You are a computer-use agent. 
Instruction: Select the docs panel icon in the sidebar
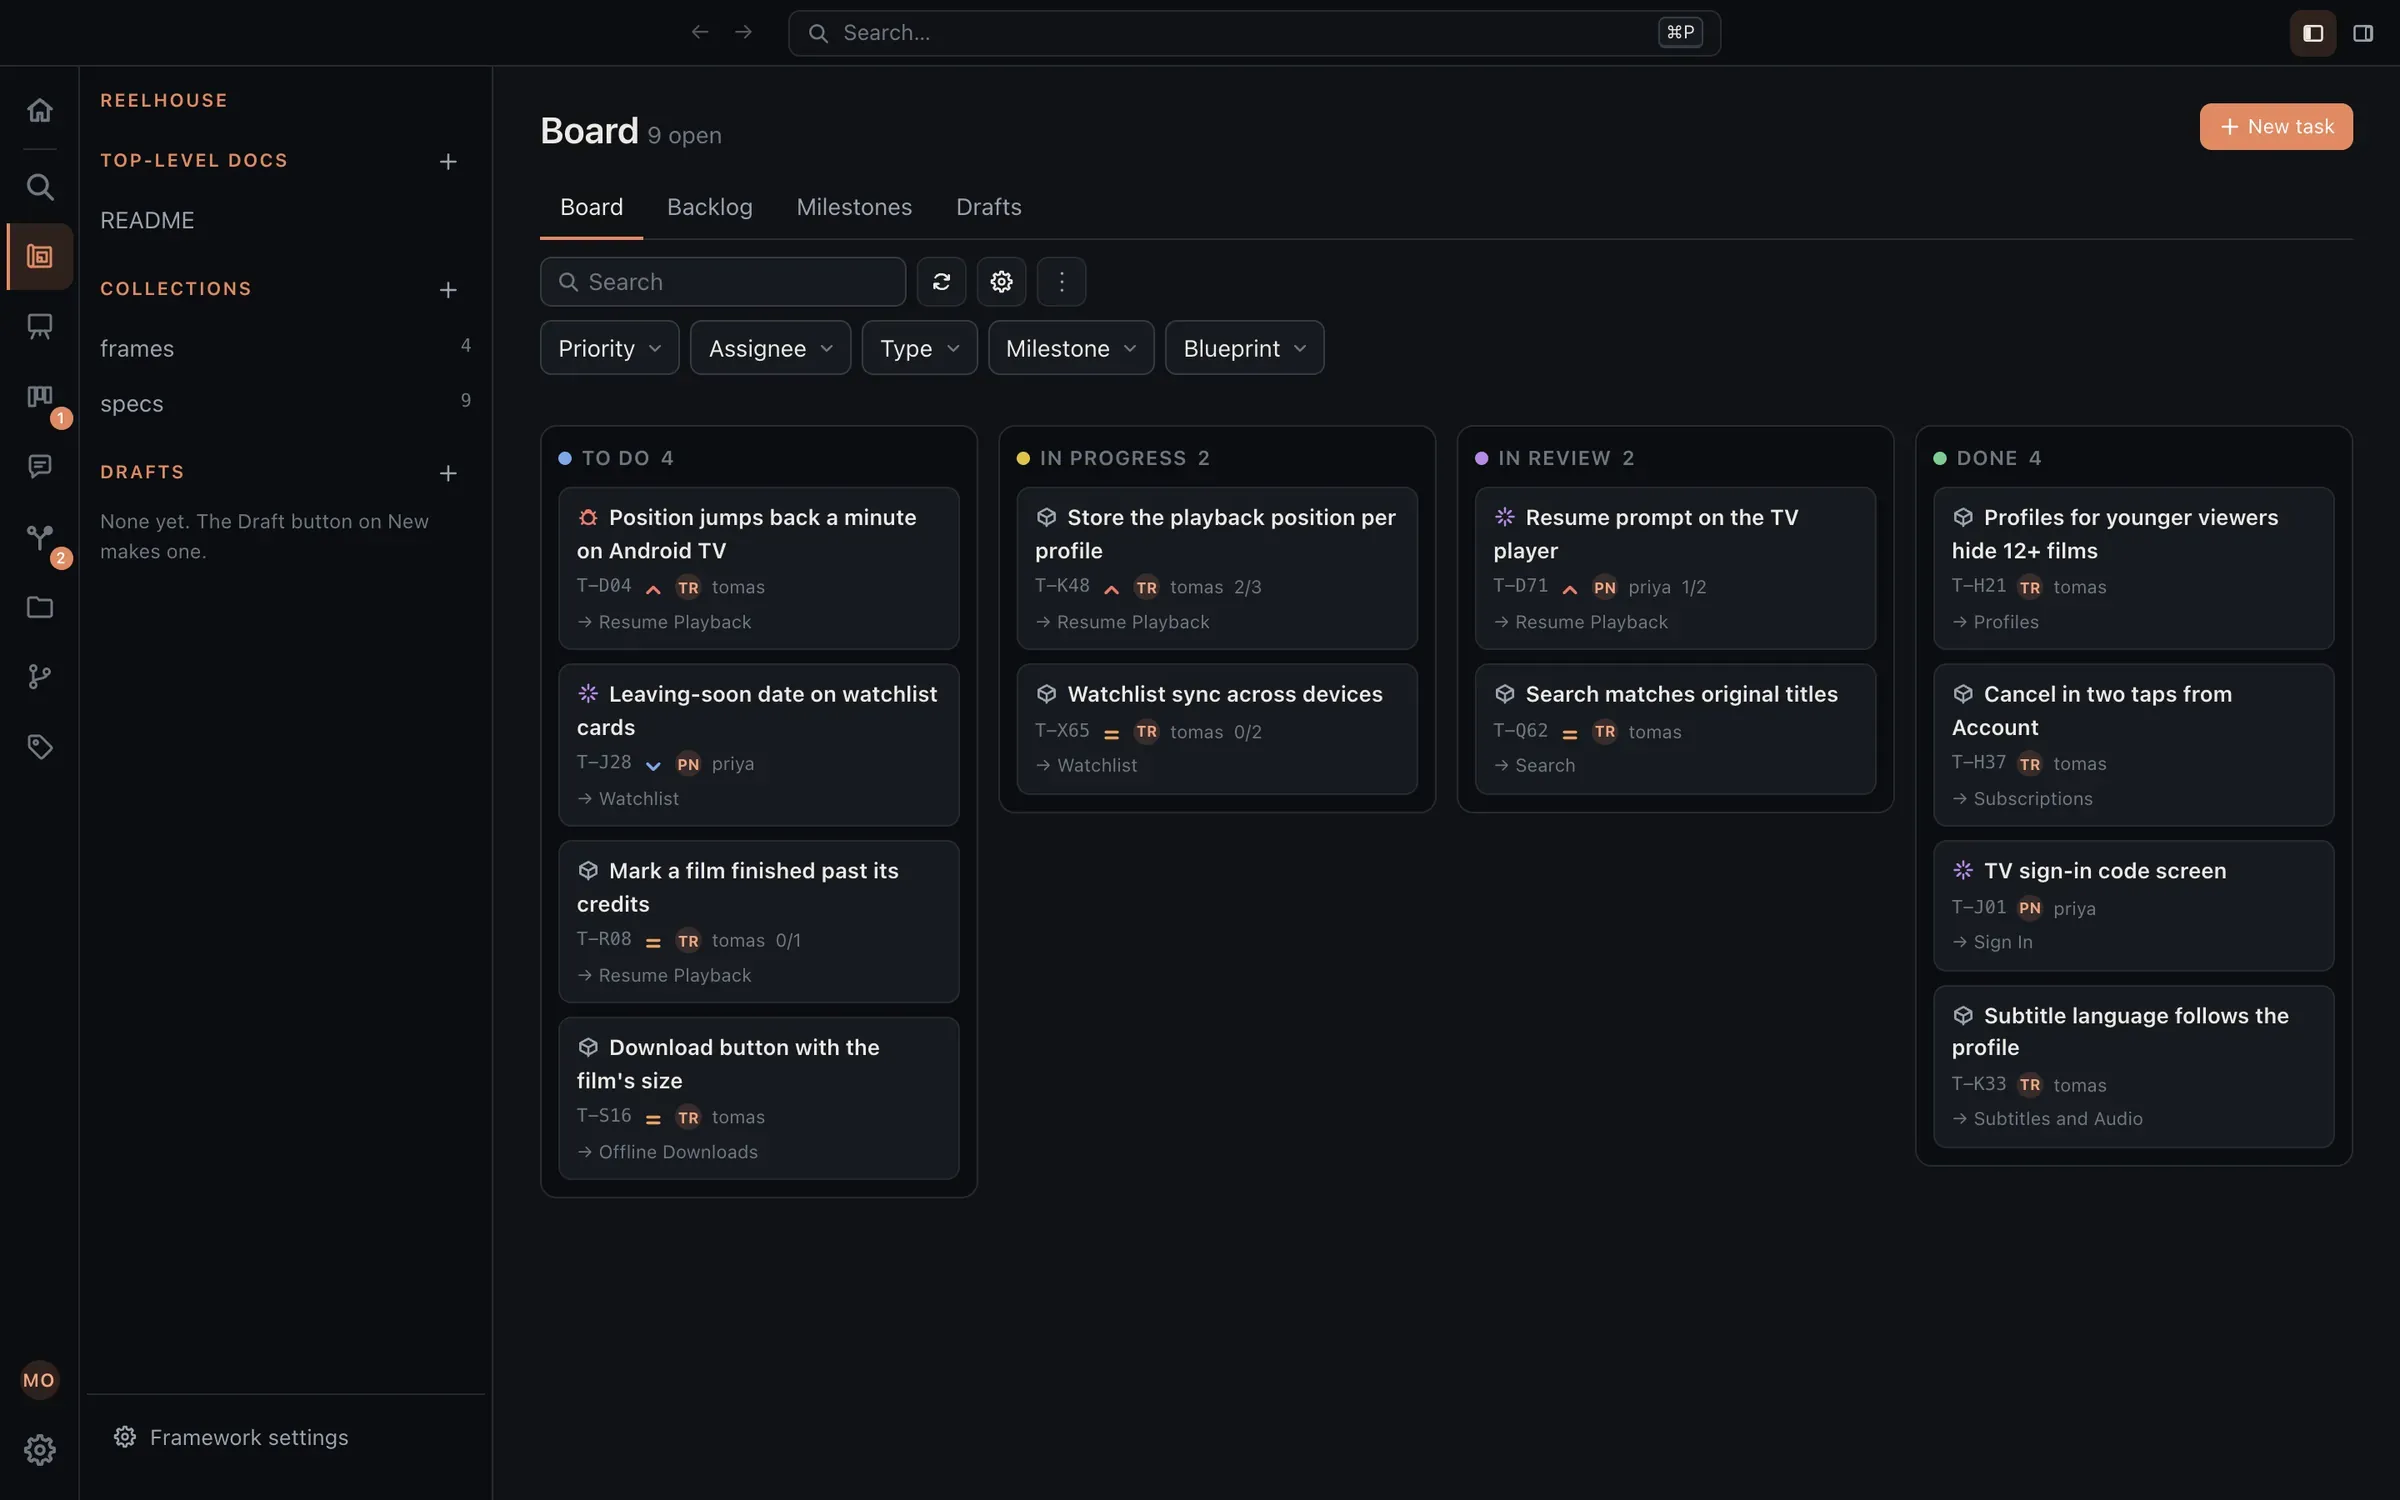pyautogui.click(x=39, y=257)
